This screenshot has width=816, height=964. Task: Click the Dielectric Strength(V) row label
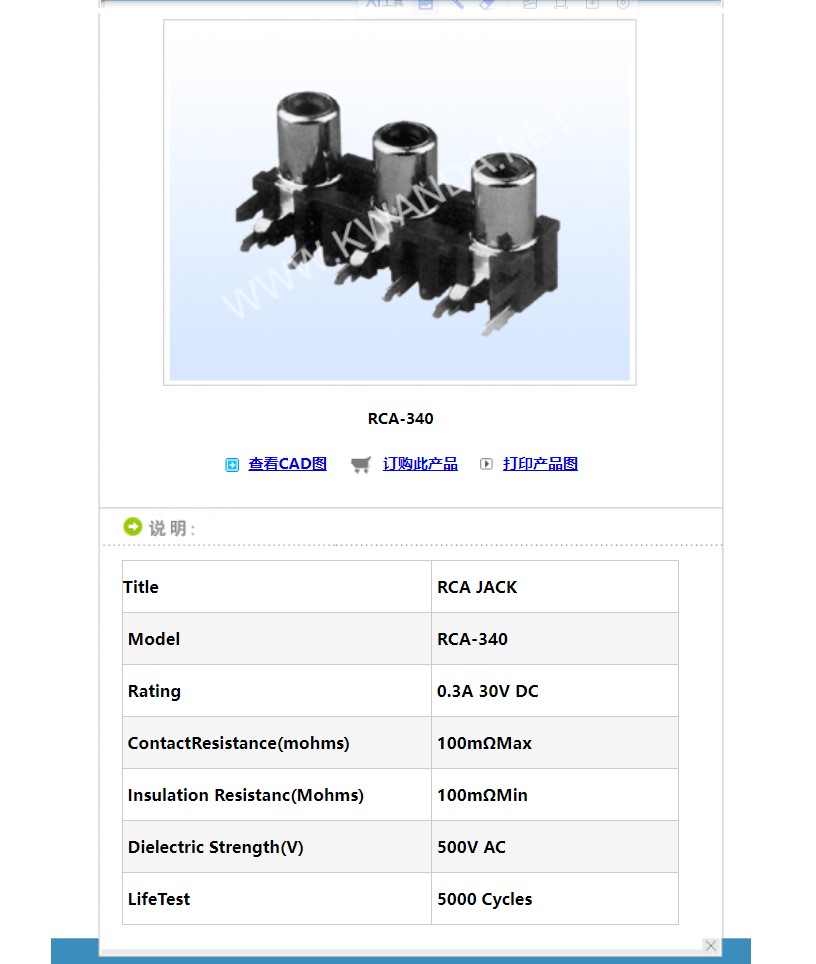point(215,847)
